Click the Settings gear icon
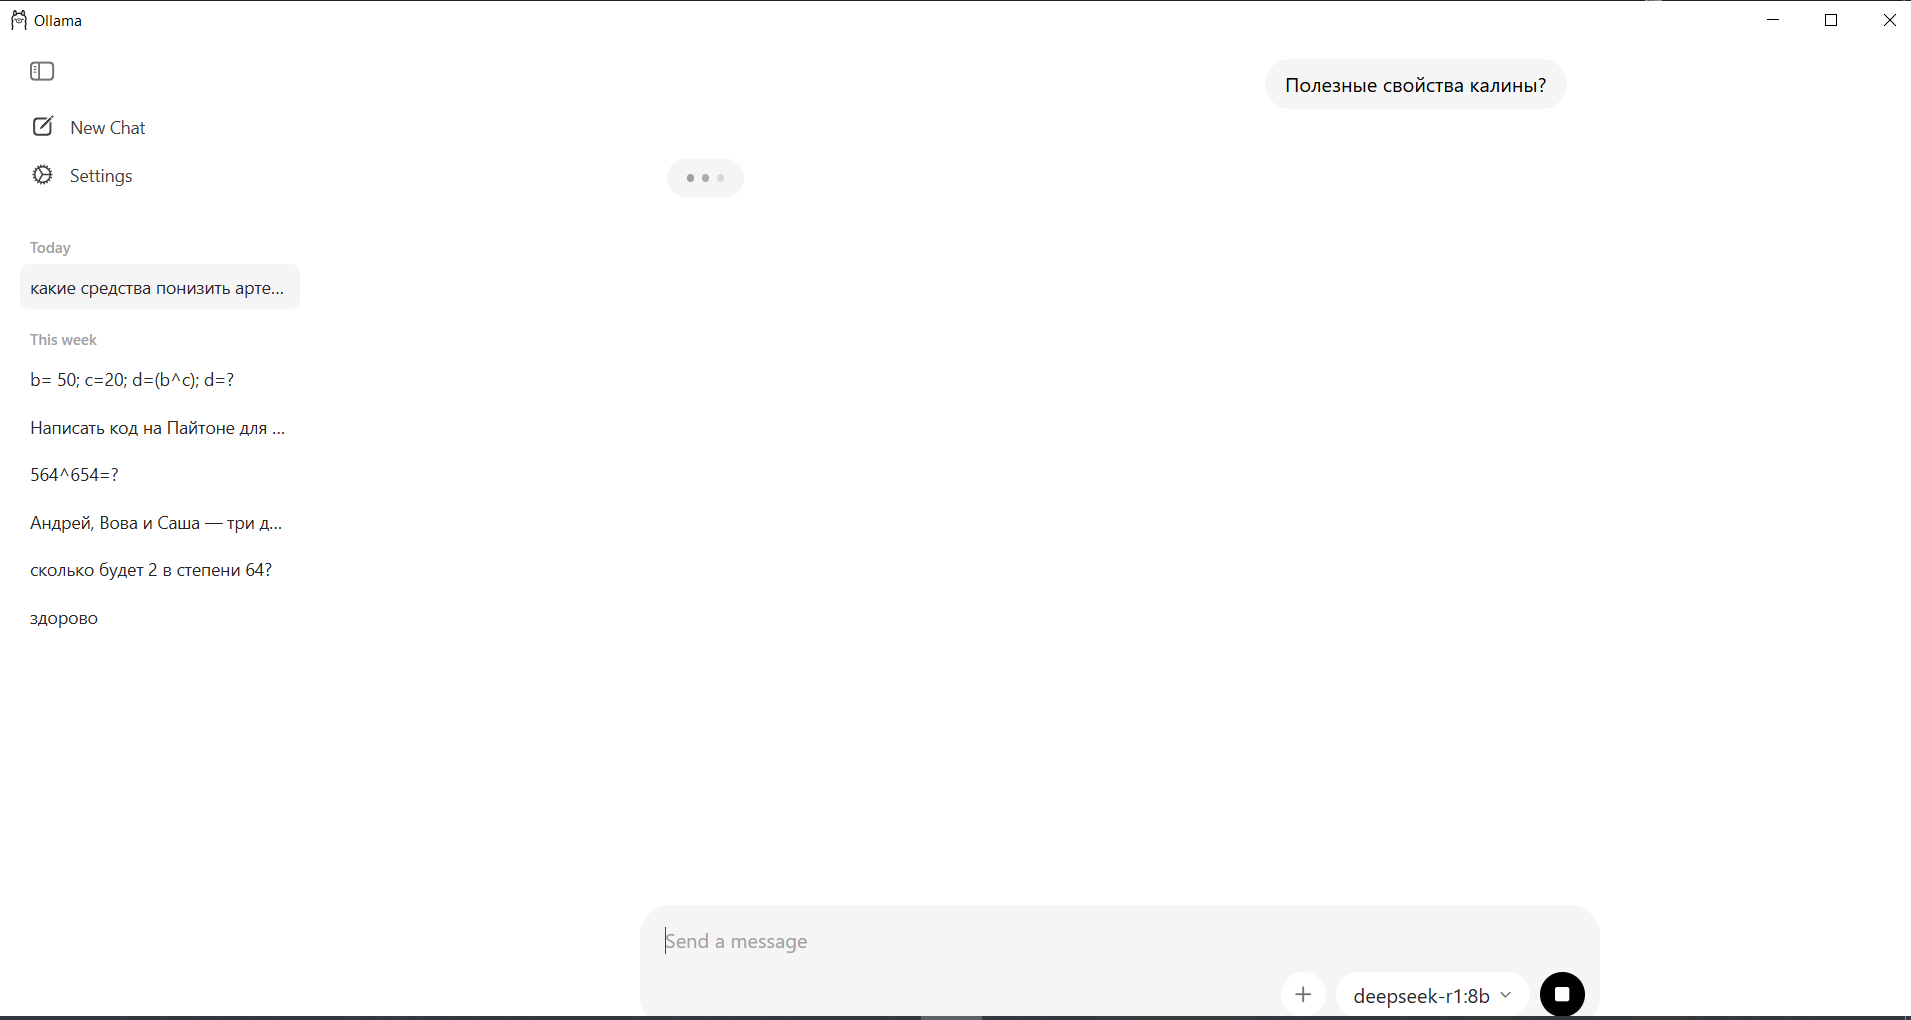 [42, 175]
